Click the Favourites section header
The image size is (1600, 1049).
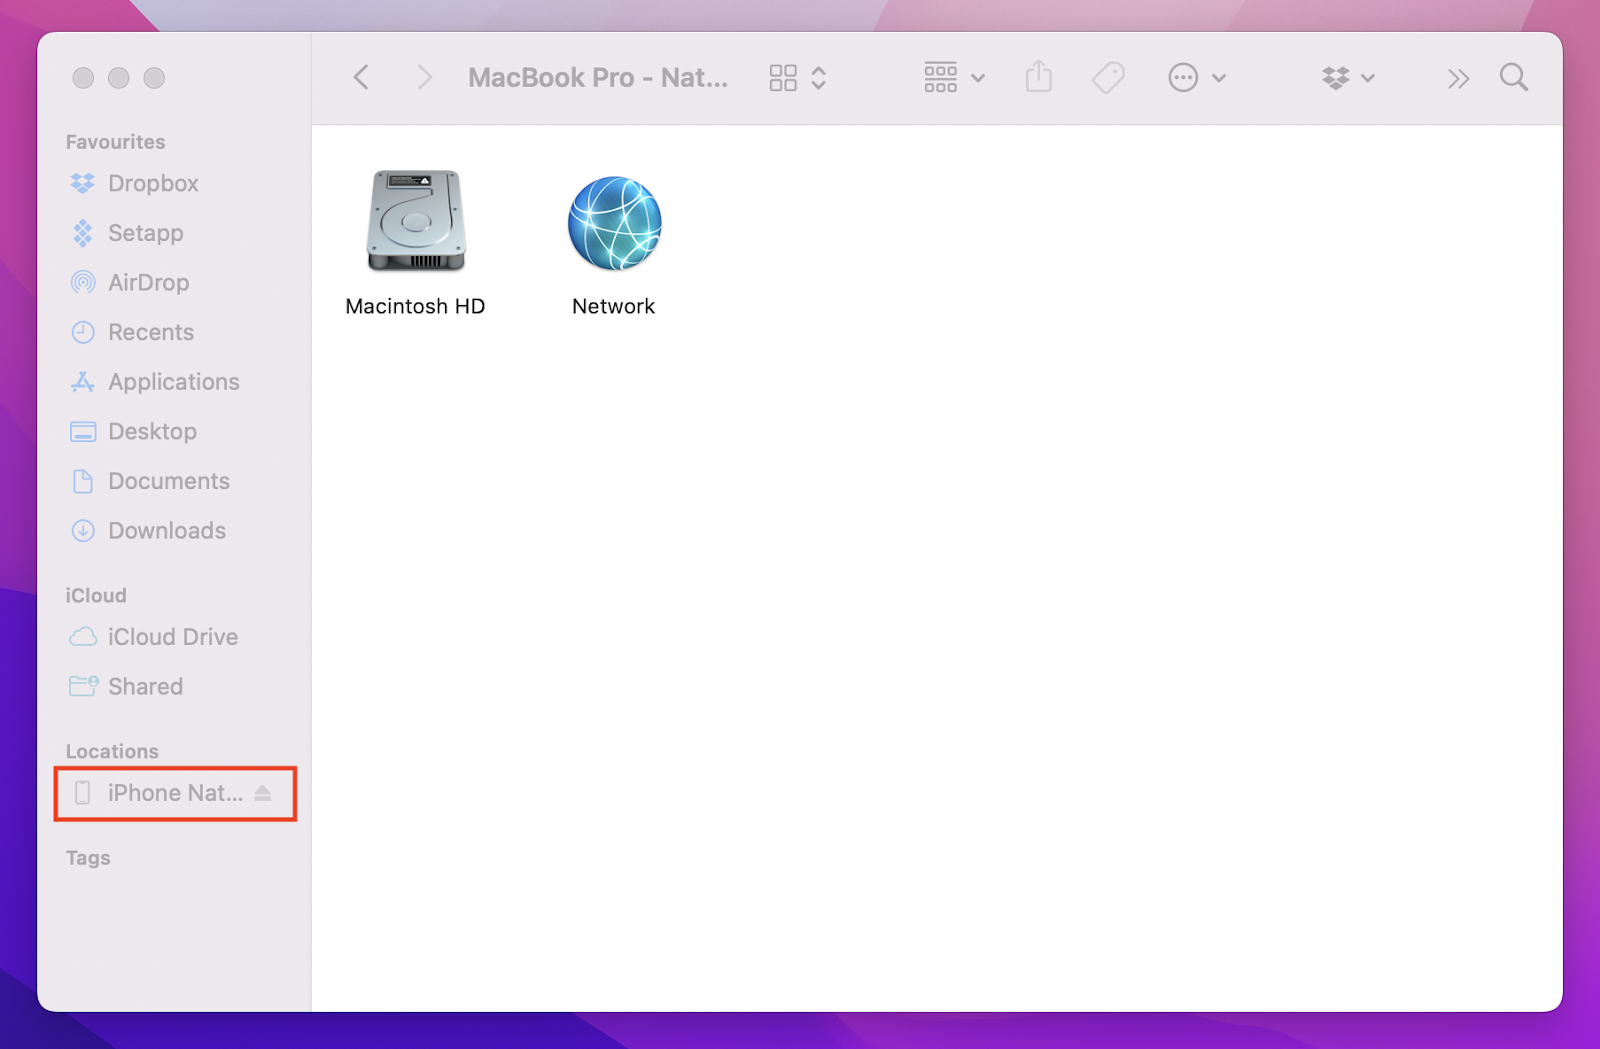point(115,142)
